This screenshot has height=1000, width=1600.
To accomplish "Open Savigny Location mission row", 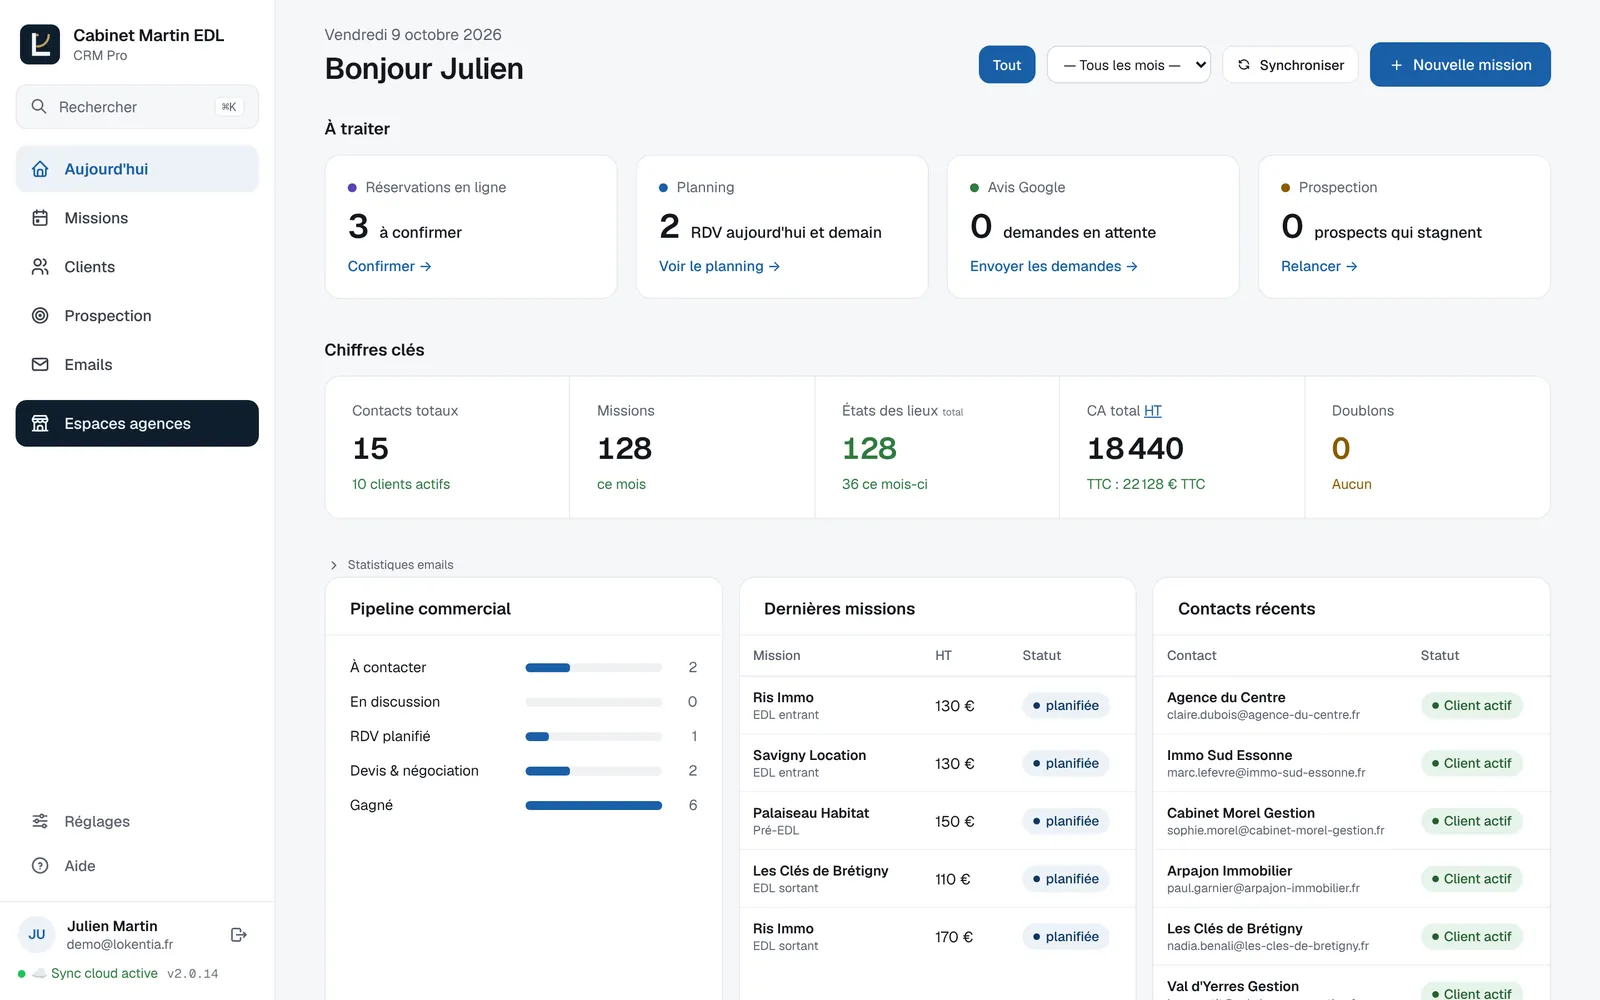I will (x=937, y=763).
